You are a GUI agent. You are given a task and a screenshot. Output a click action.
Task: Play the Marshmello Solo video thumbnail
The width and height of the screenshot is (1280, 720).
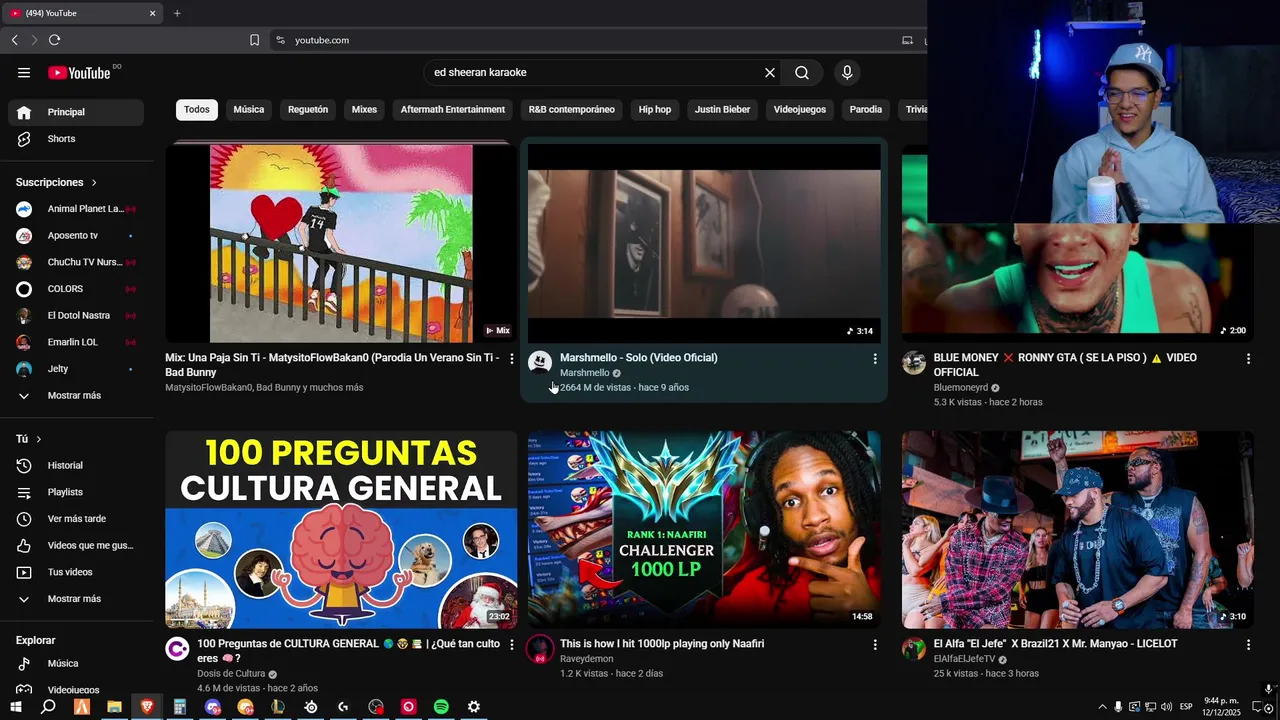pyautogui.click(x=704, y=243)
